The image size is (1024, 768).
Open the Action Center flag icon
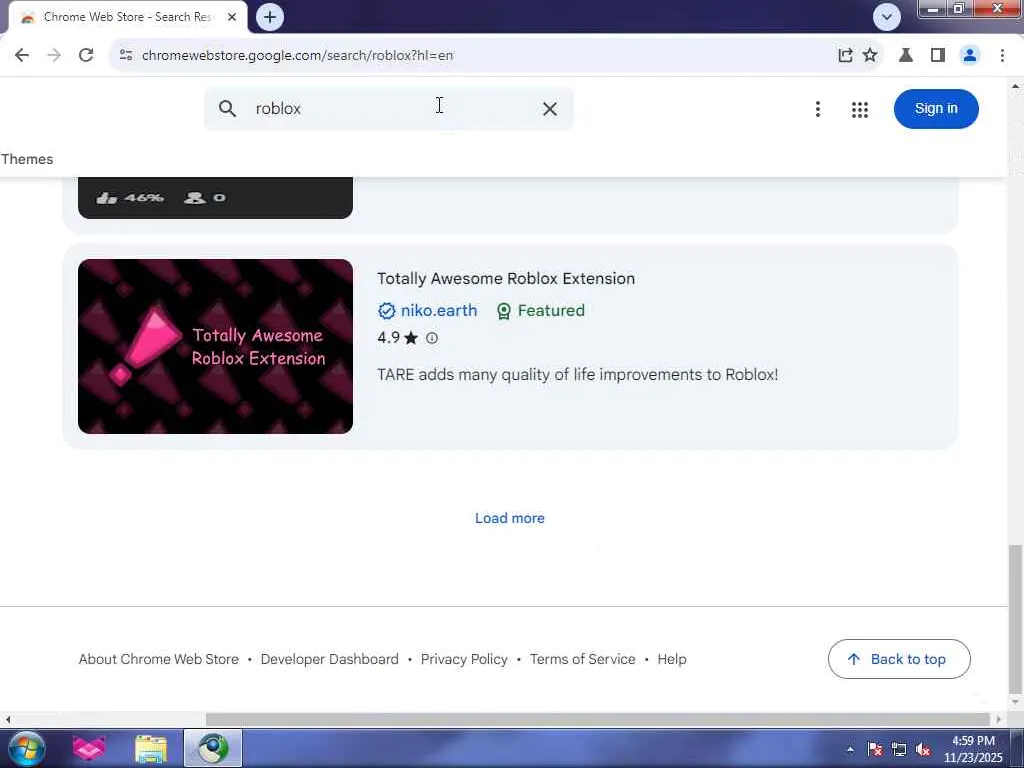(x=874, y=749)
